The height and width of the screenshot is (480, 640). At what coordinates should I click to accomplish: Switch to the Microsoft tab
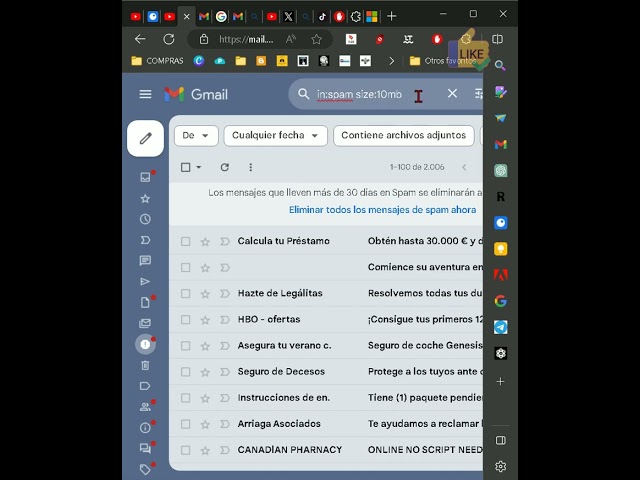372,16
